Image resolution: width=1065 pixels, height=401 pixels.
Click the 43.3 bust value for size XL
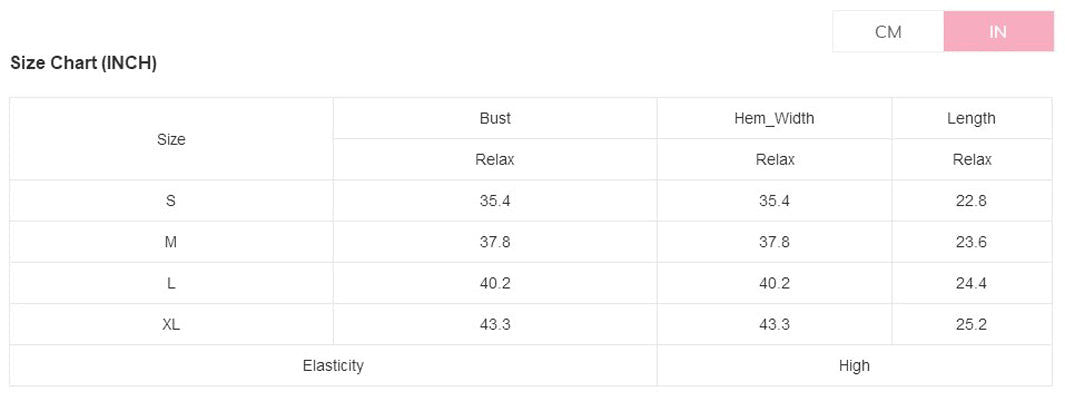point(495,324)
